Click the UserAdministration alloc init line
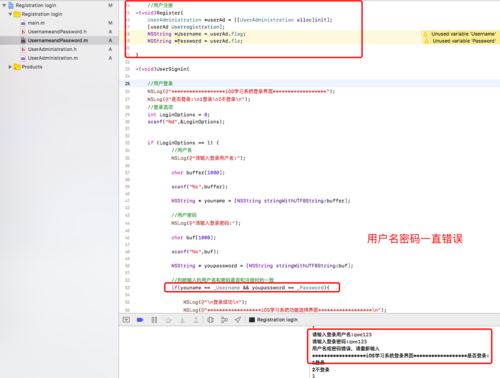Viewport: 500px width, 378px height. [240, 20]
